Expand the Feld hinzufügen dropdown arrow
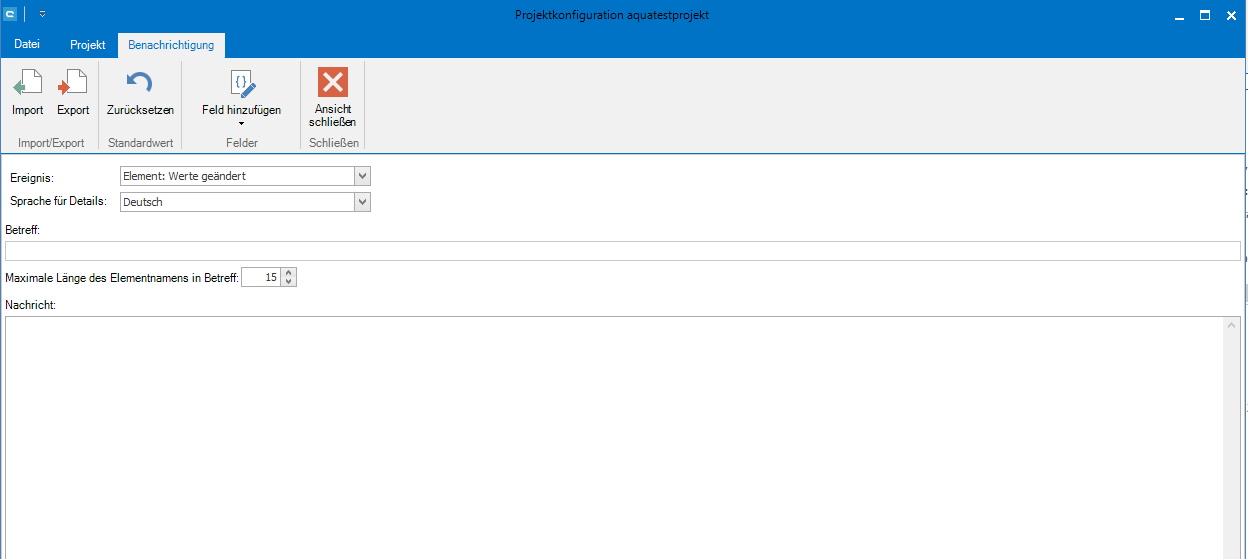 coord(241,123)
